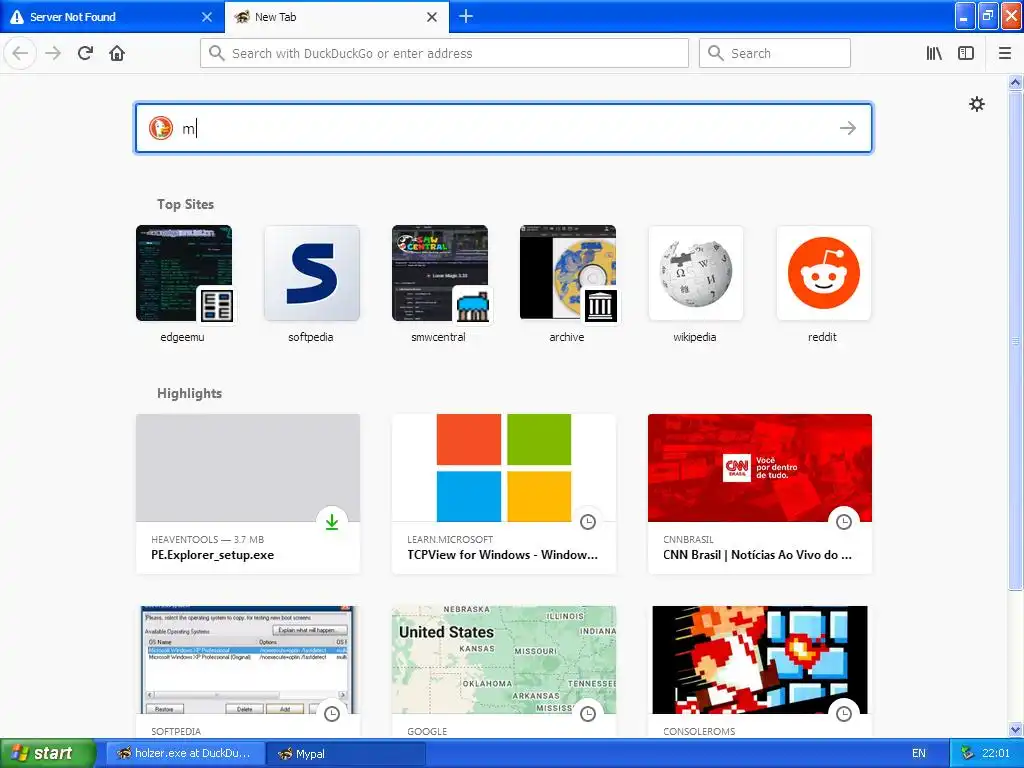The height and width of the screenshot is (768, 1024).
Task: Click the green download icon on PE.Explorer card
Action: pyautogui.click(x=332, y=522)
